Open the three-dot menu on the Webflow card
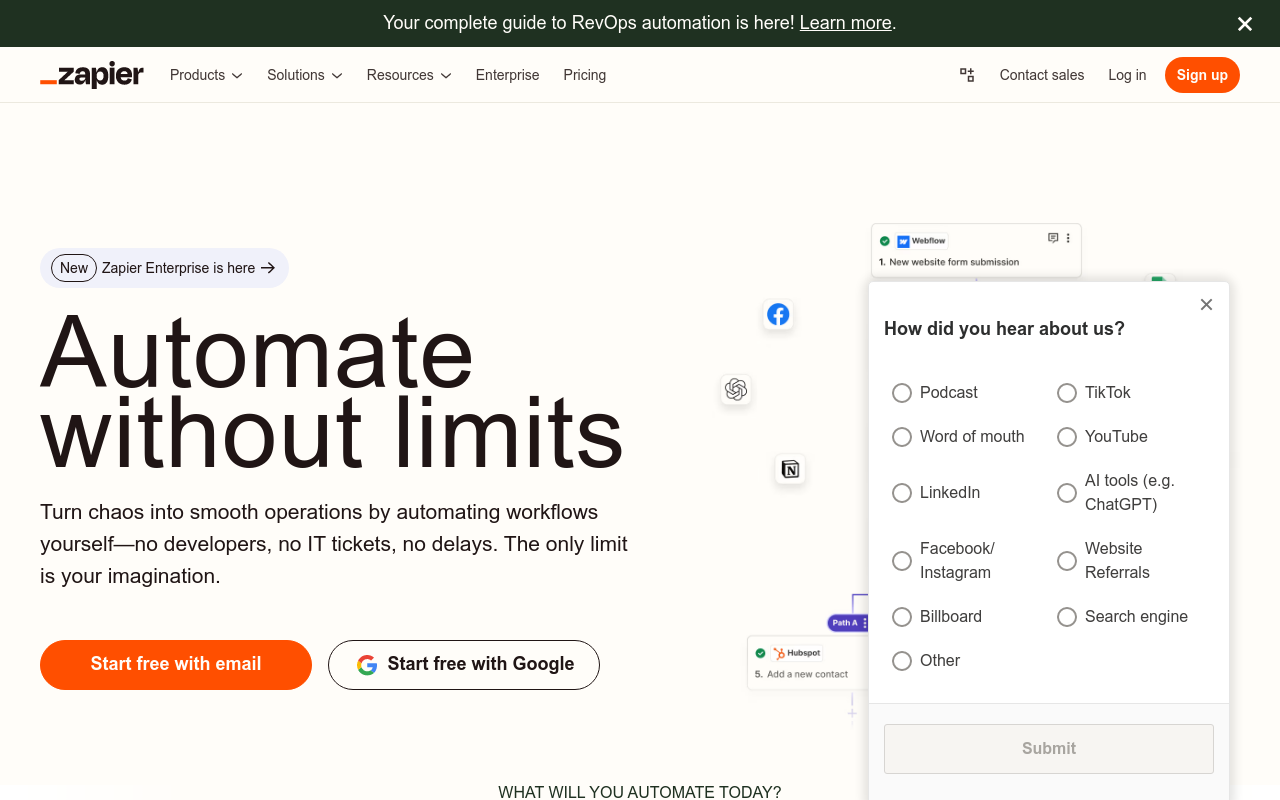 (x=1068, y=238)
